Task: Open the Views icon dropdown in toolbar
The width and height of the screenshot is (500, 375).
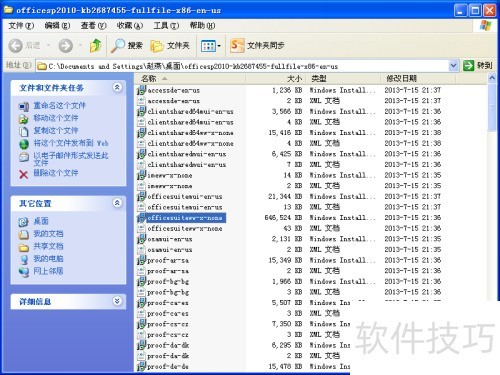Action: point(211,46)
